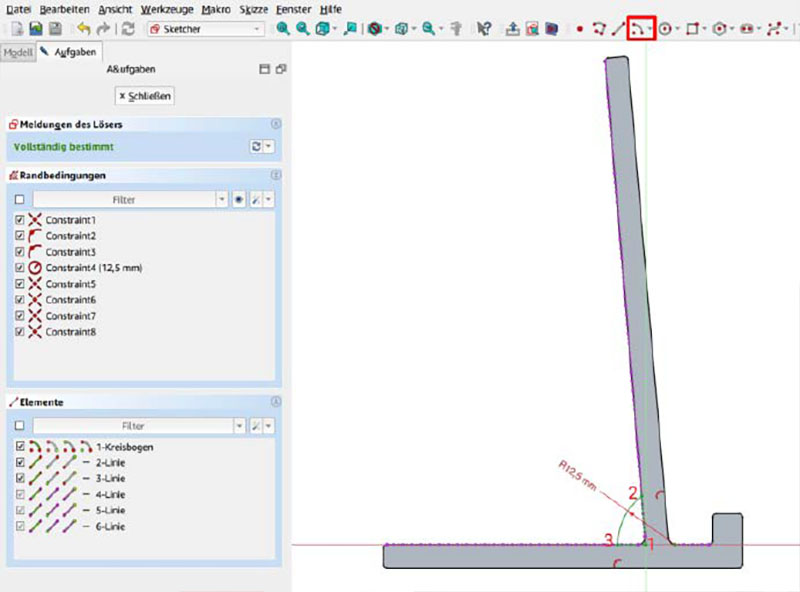800x592 pixels.
Task: Select the 3-Linie element in list
Action: (109, 478)
